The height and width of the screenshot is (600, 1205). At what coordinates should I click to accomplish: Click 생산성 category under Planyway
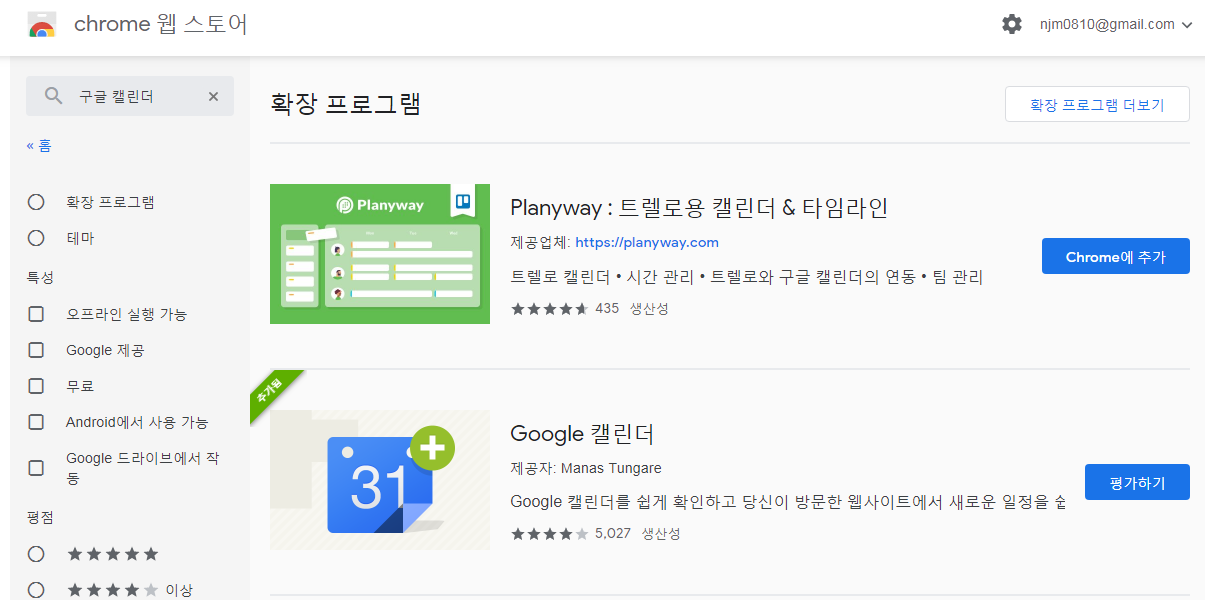(x=649, y=308)
